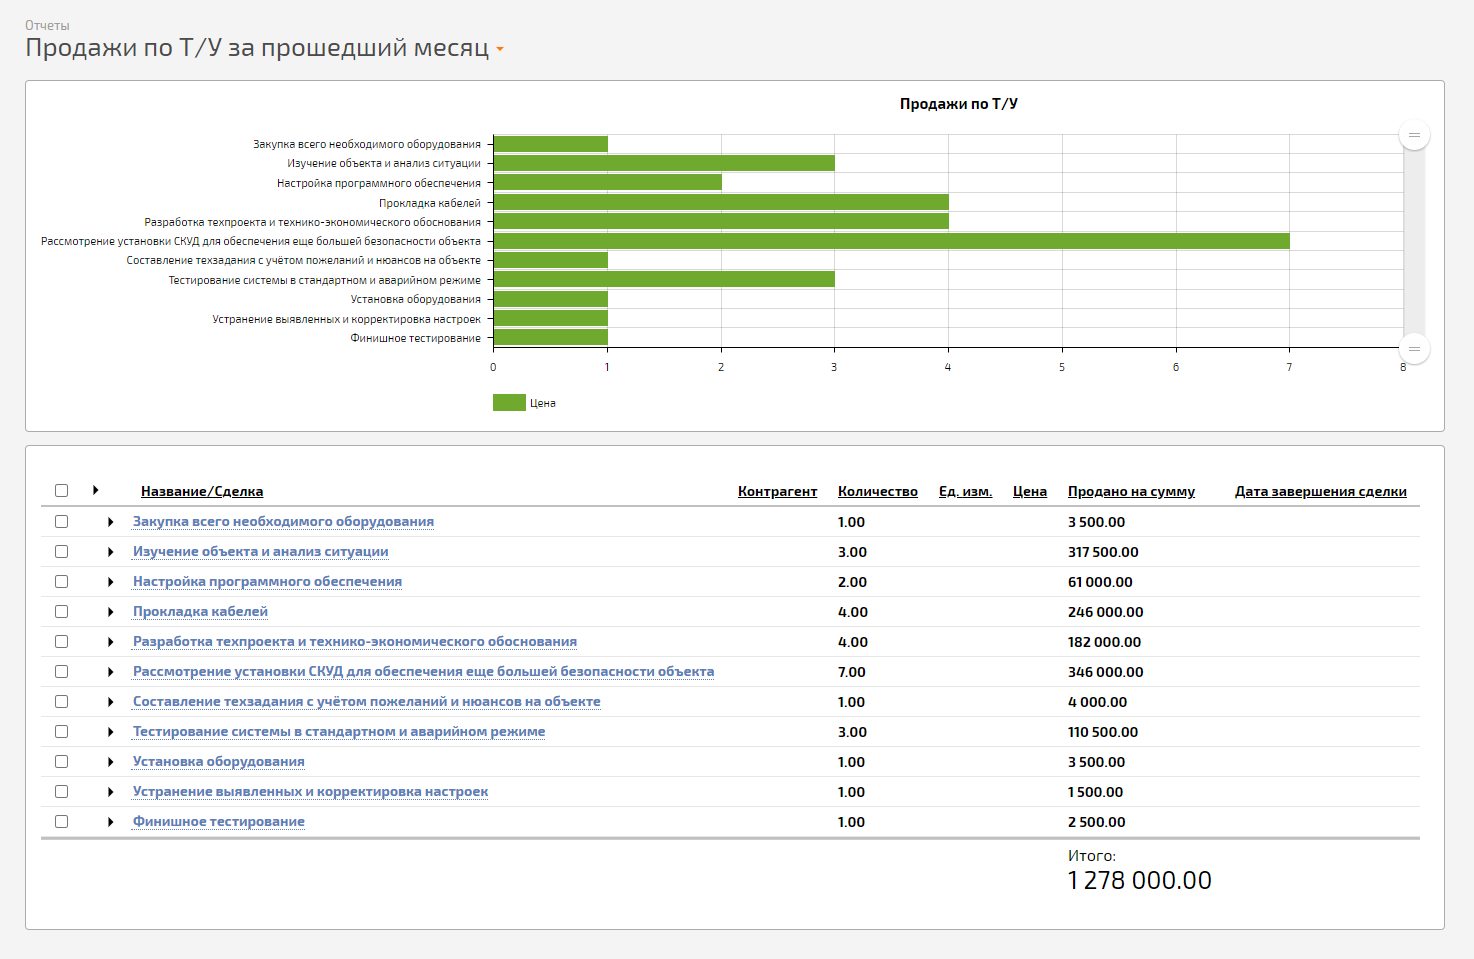The image size is (1474, 959).
Task: Tick checkbox for Прокладка кабелей row
Action: [x=61, y=612]
